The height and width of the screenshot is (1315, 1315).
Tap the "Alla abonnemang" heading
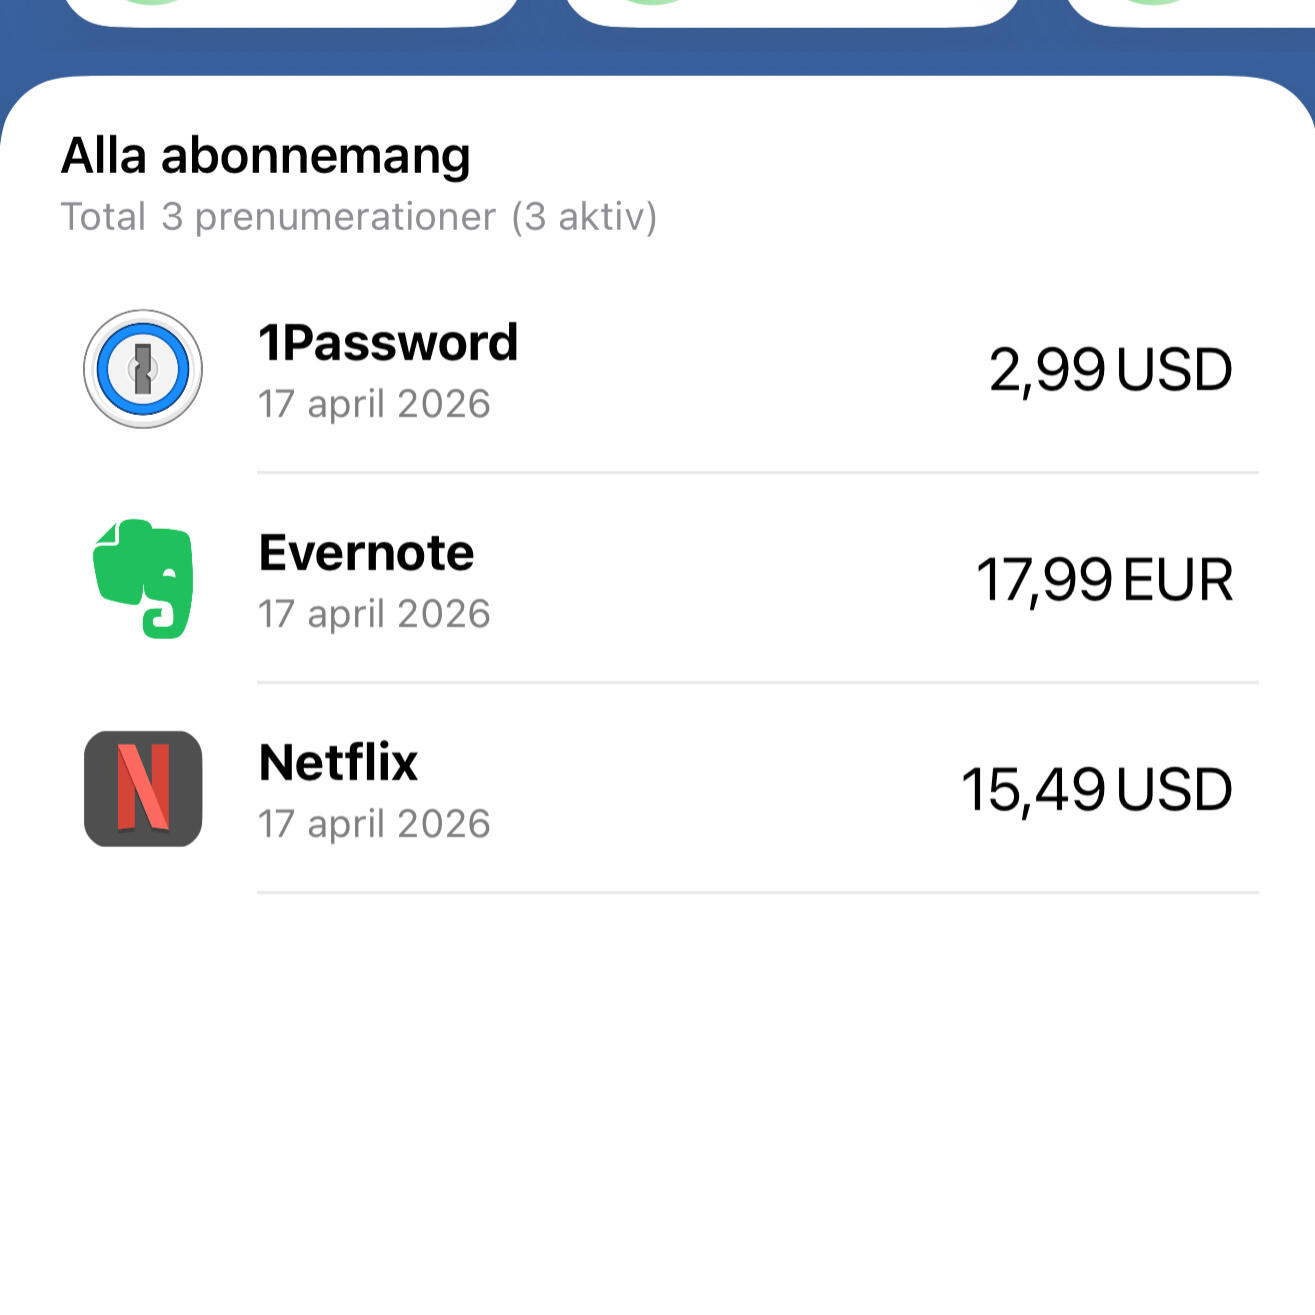point(265,156)
